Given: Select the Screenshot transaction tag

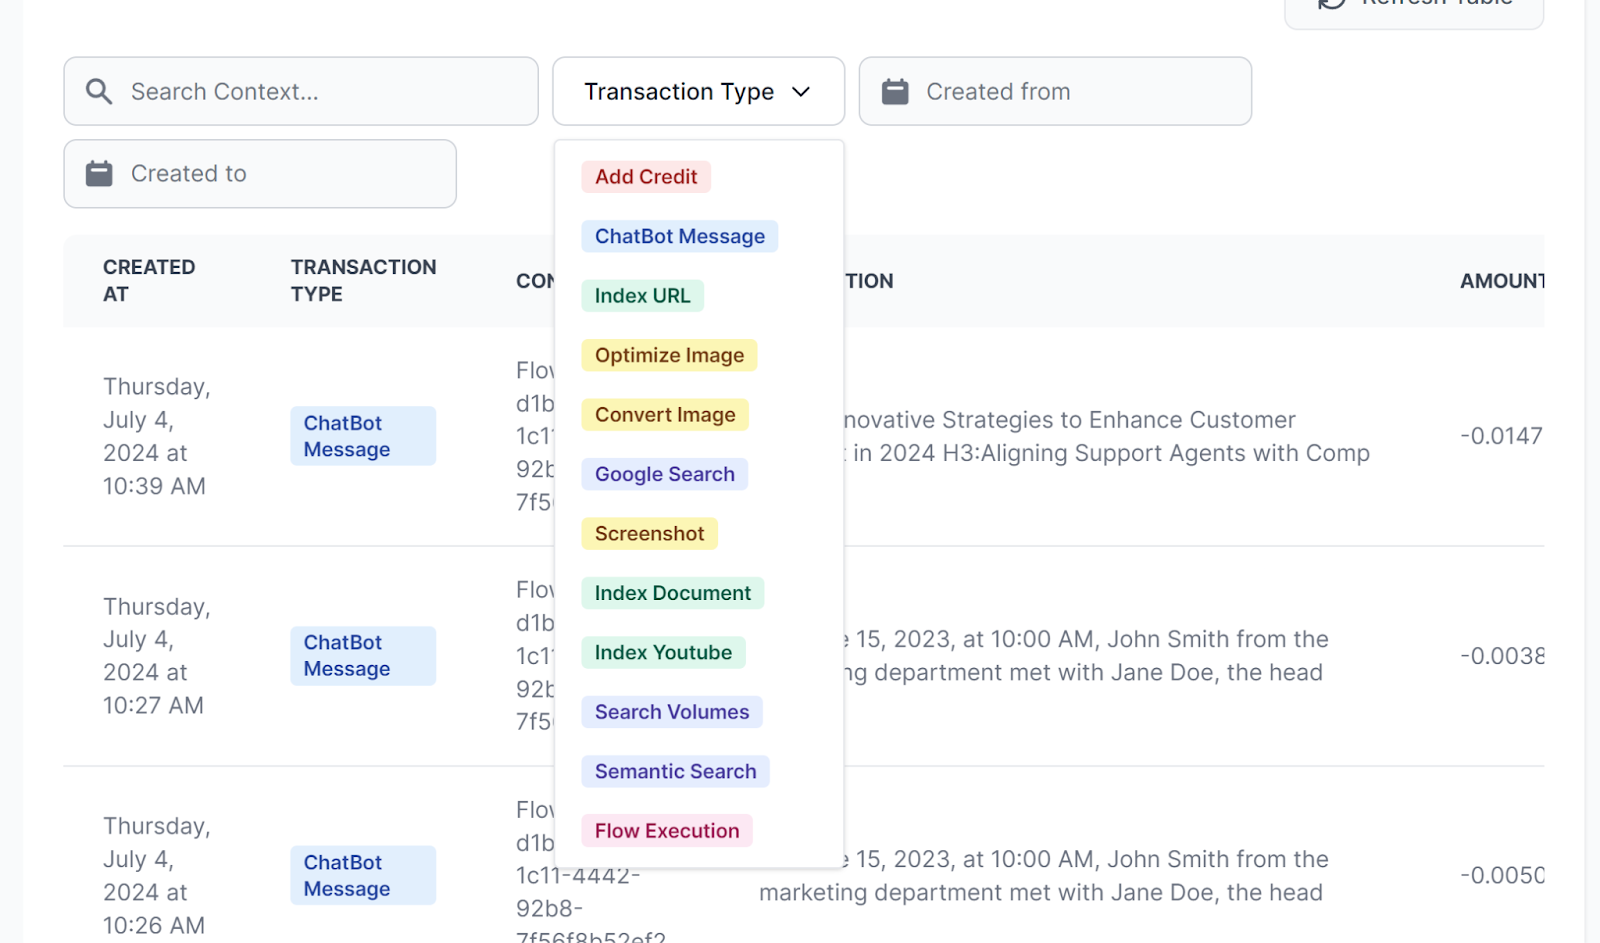Looking at the screenshot, I should 648,533.
